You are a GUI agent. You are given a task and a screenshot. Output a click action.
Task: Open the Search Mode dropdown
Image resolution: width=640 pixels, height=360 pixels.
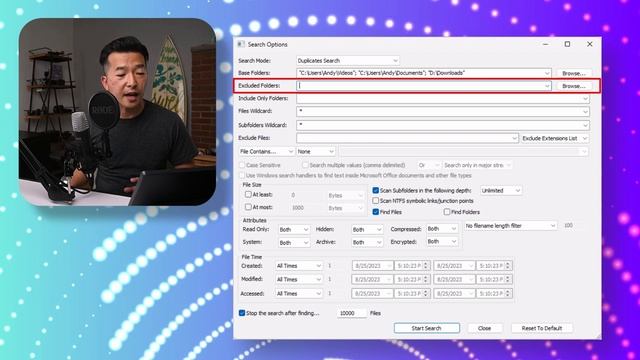click(x=347, y=60)
